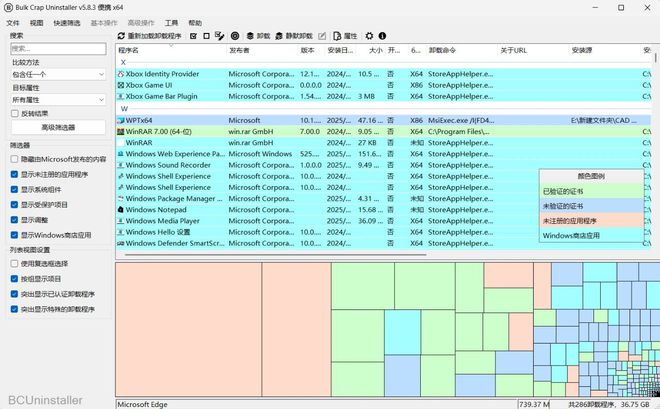
Task: Click the WPTx64 row icon
Action: pos(121,120)
